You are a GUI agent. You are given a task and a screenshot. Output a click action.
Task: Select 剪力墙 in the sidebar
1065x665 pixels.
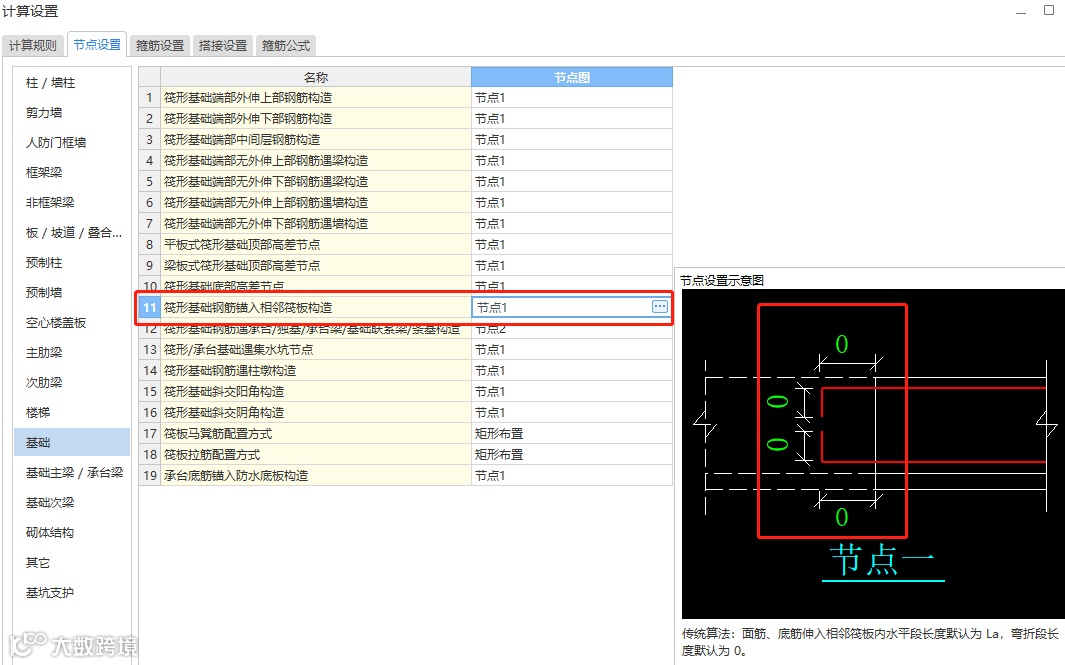[44, 113]
